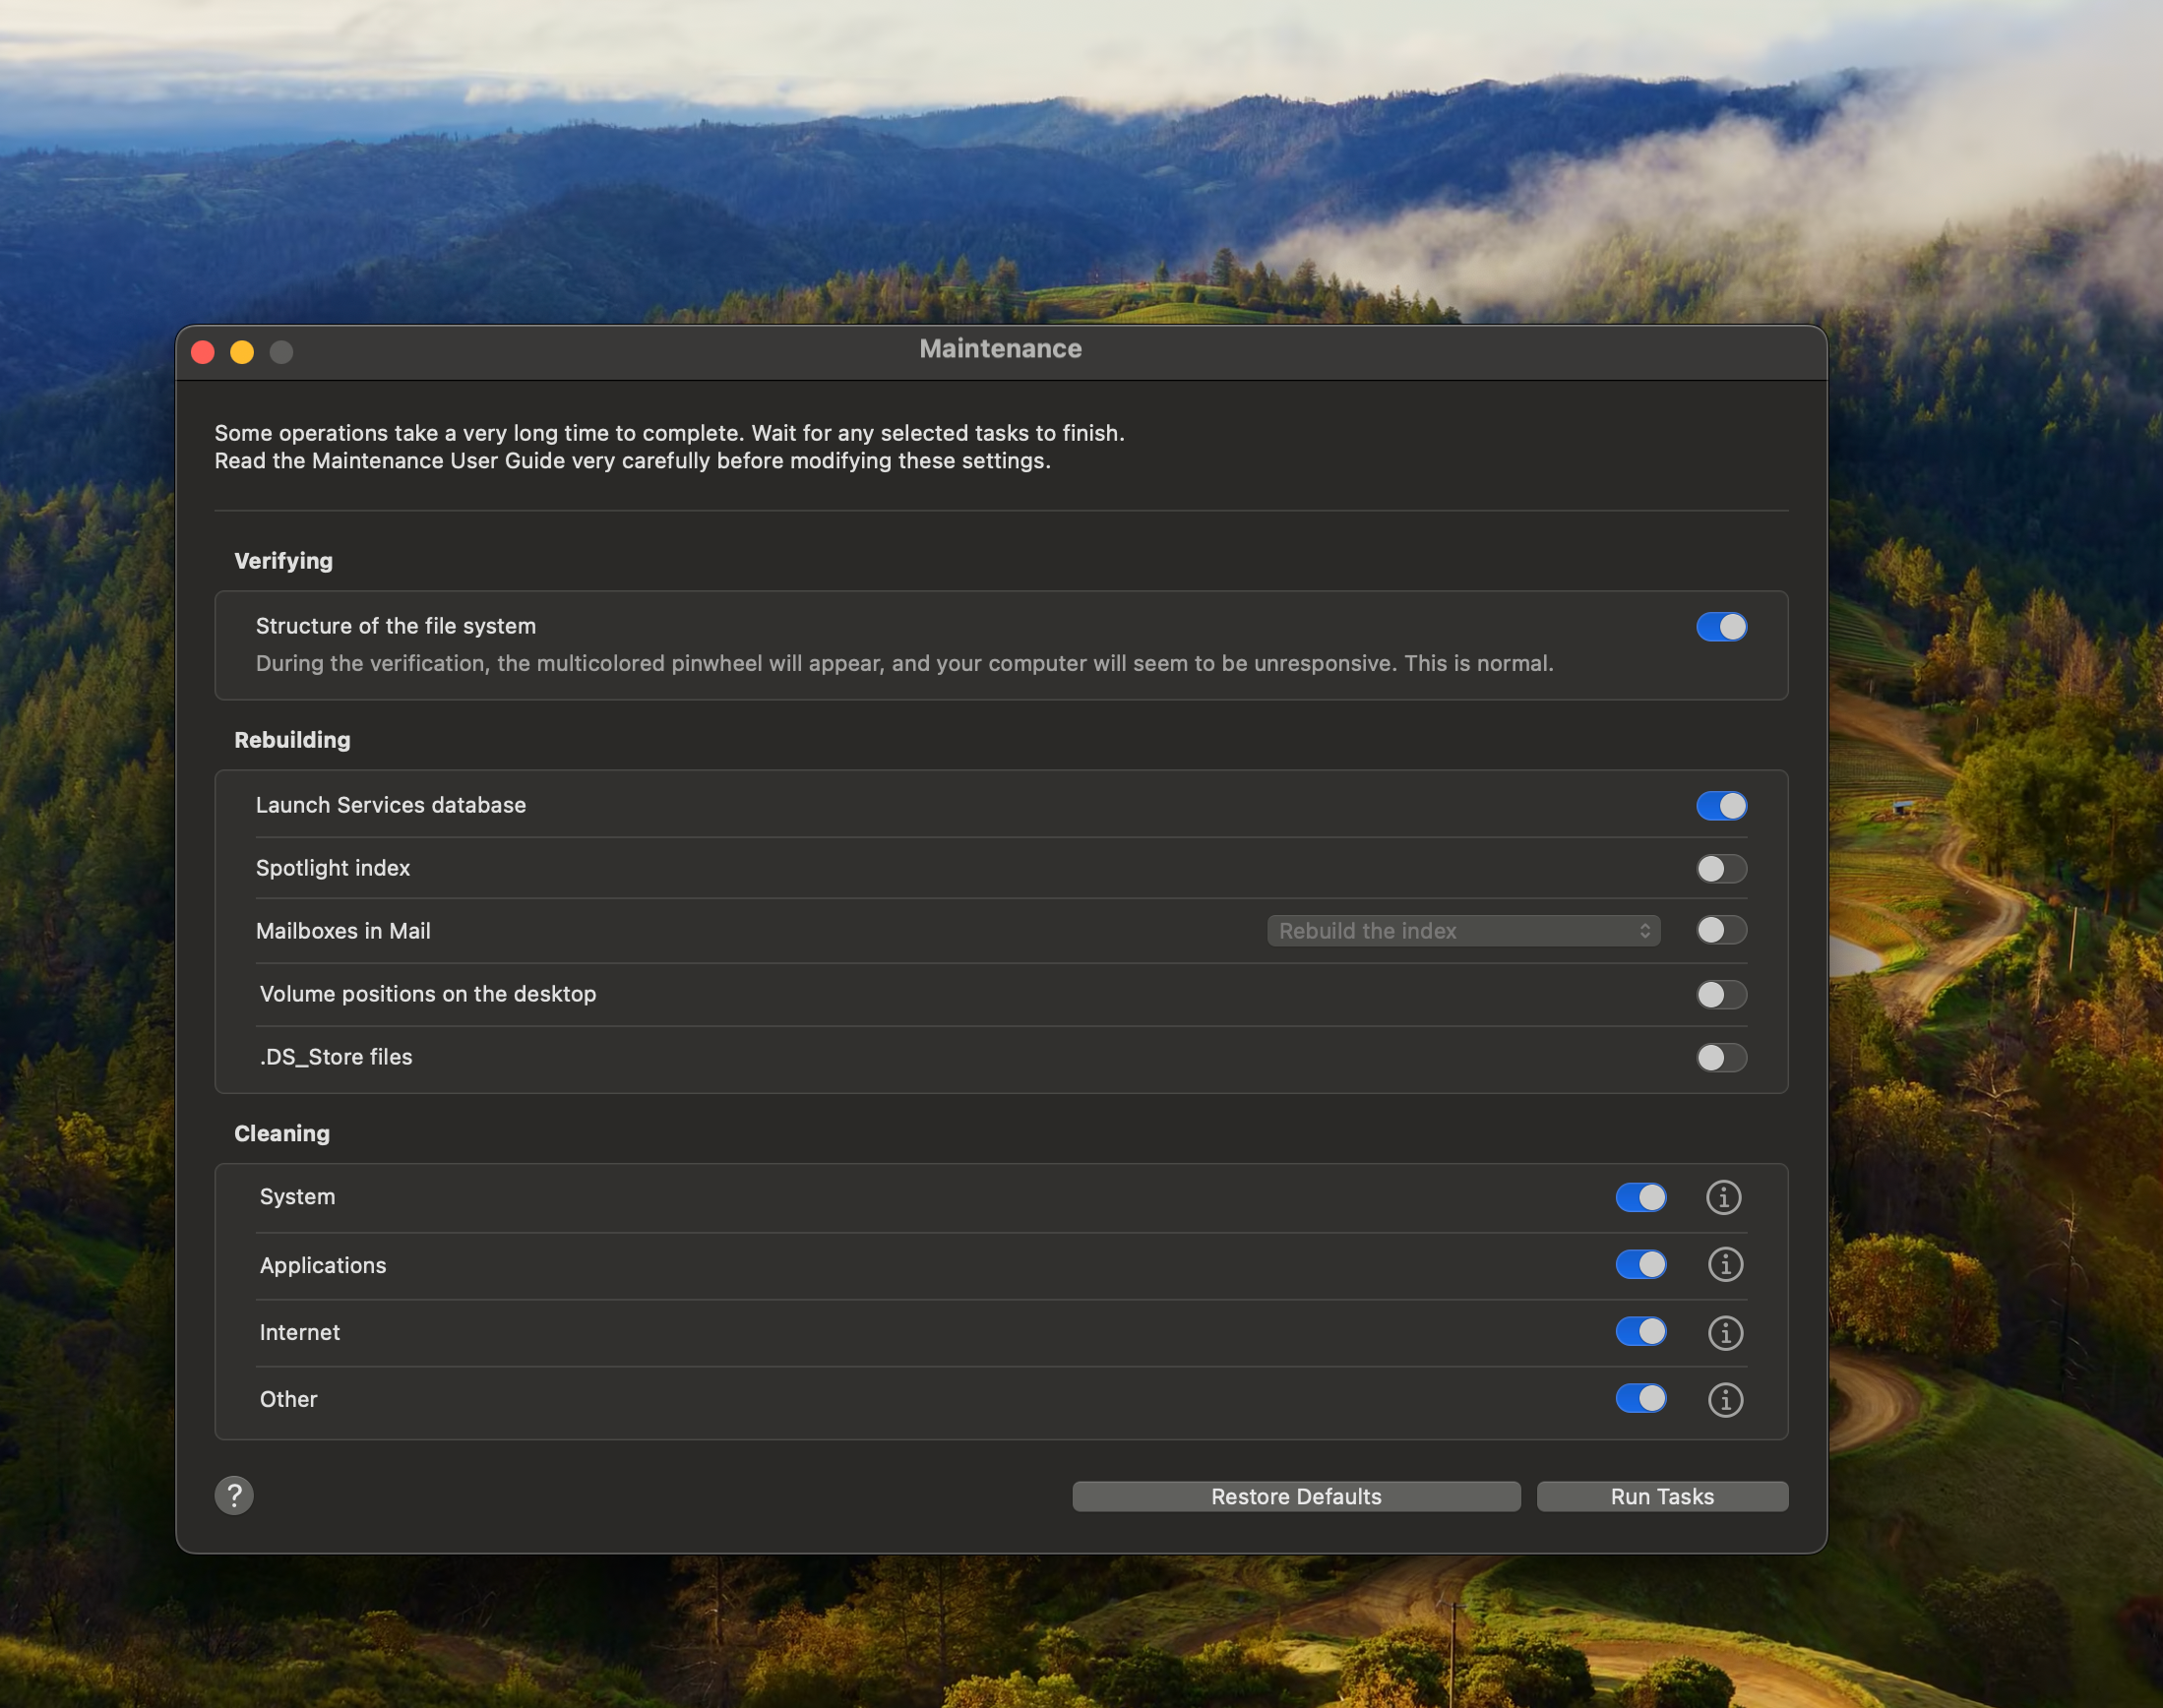Click the info icon for System cleaning
Viewport: 2163px width, 1708px height.
(1723, 1197)
